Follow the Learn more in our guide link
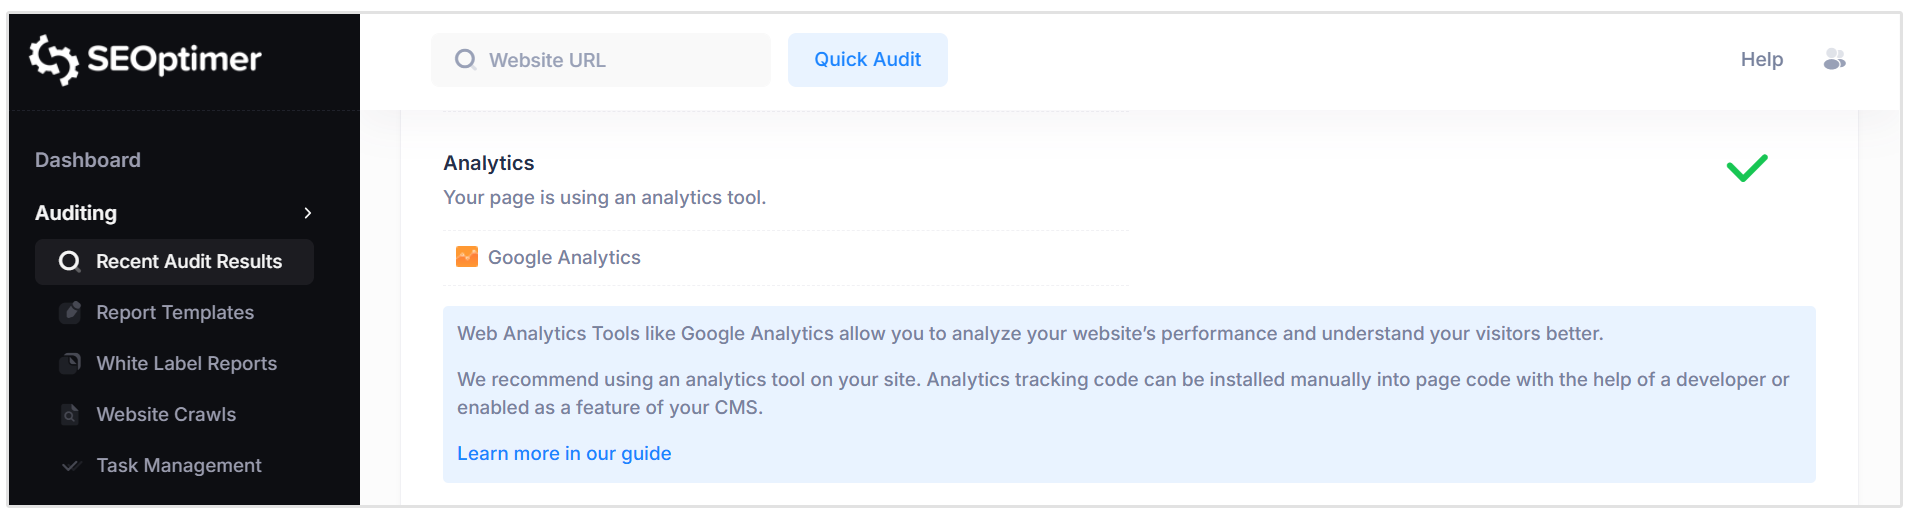 (564, 453)
